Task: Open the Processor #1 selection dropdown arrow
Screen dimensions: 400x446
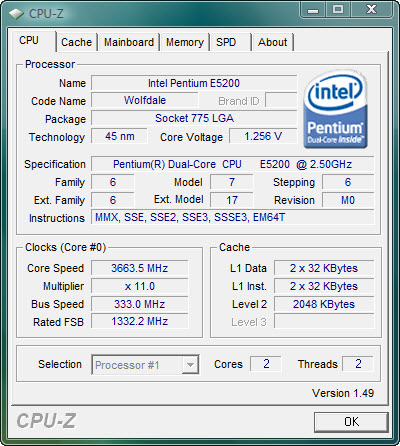Action: coord(190,365)
